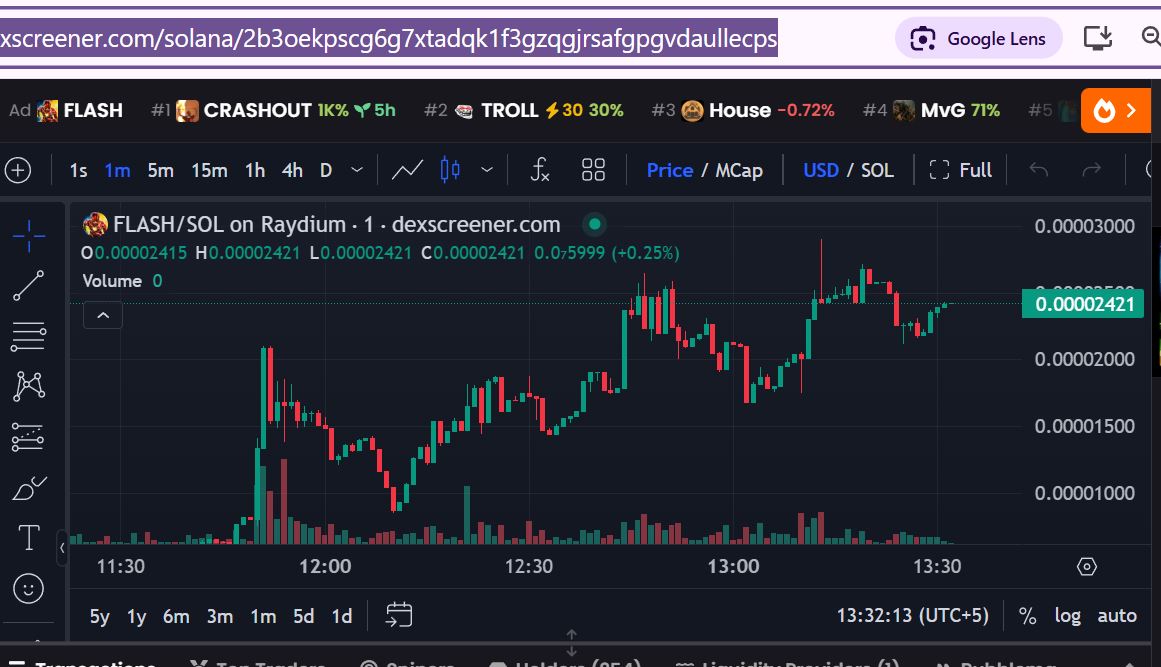Select the horizontal lines Fibonacci tool
This screenshot has width=1161, height=667.
pyautogui.click(x=29, y=336)
